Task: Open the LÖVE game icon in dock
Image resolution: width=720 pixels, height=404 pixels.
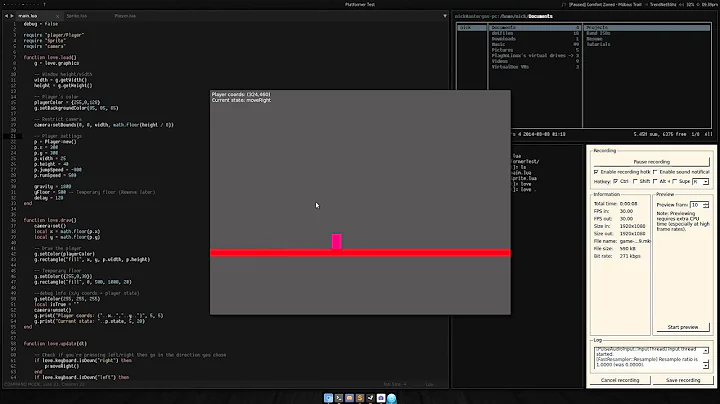Action: tap(370, 398)
